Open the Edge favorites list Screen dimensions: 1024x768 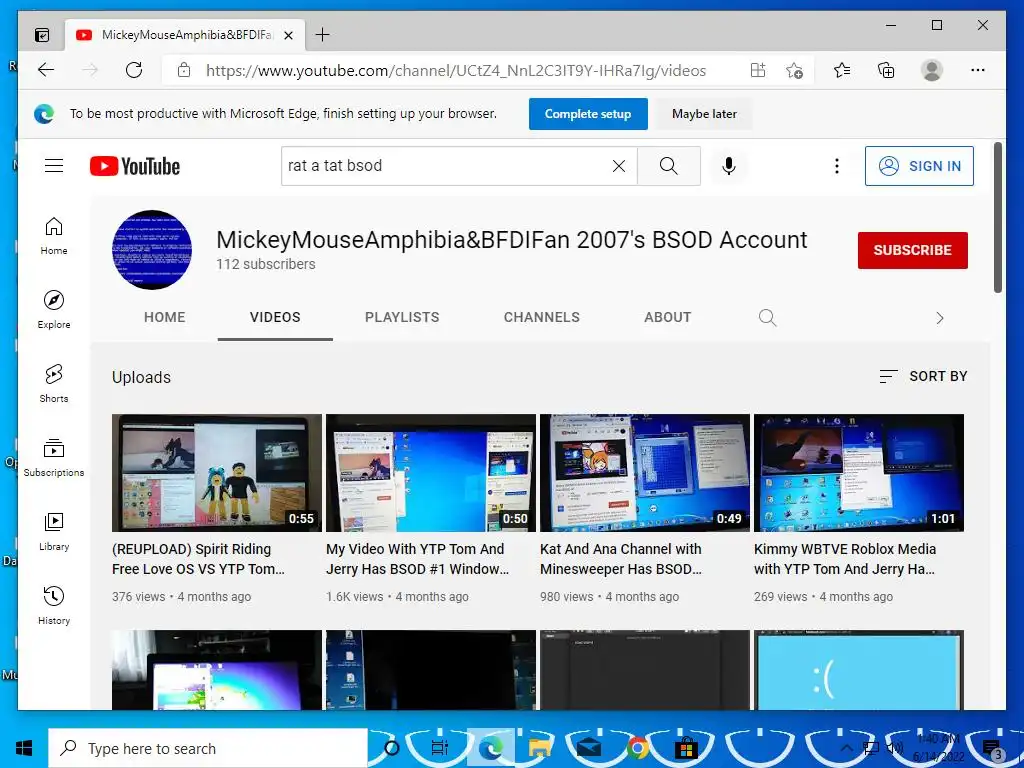[x=842, y=70]
